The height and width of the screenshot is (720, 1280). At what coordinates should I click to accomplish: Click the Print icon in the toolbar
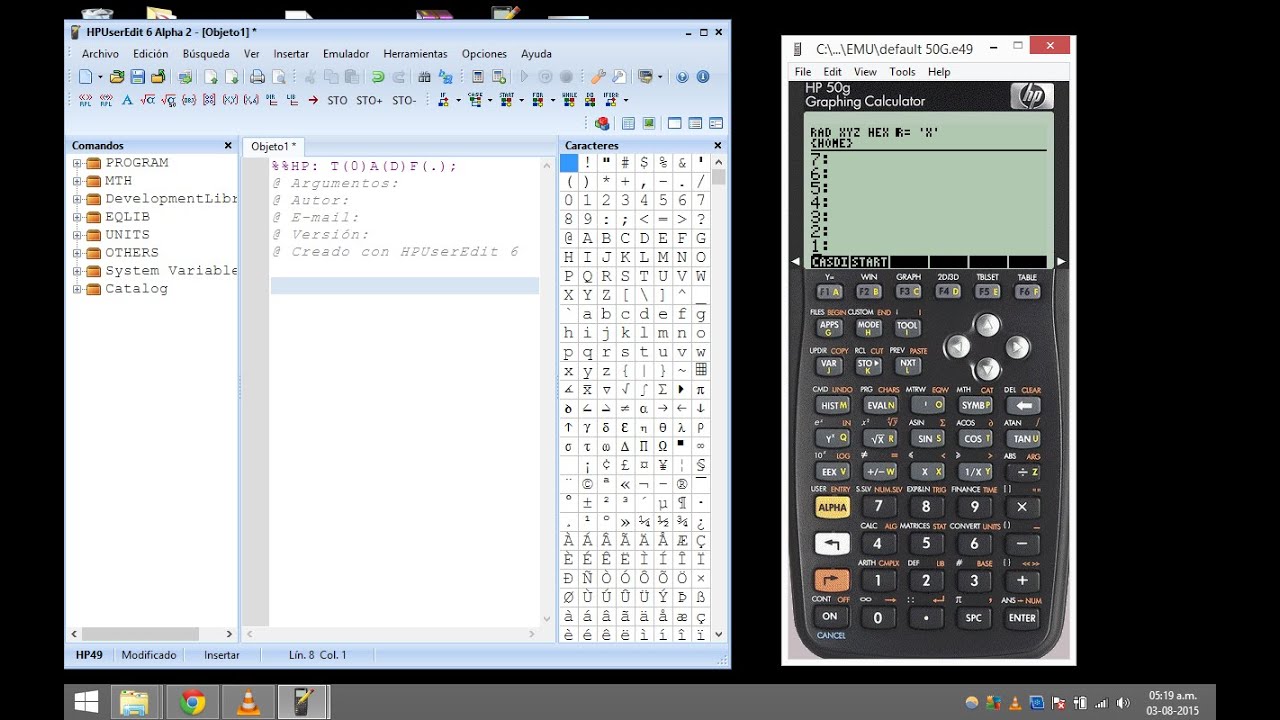point(257,77)
